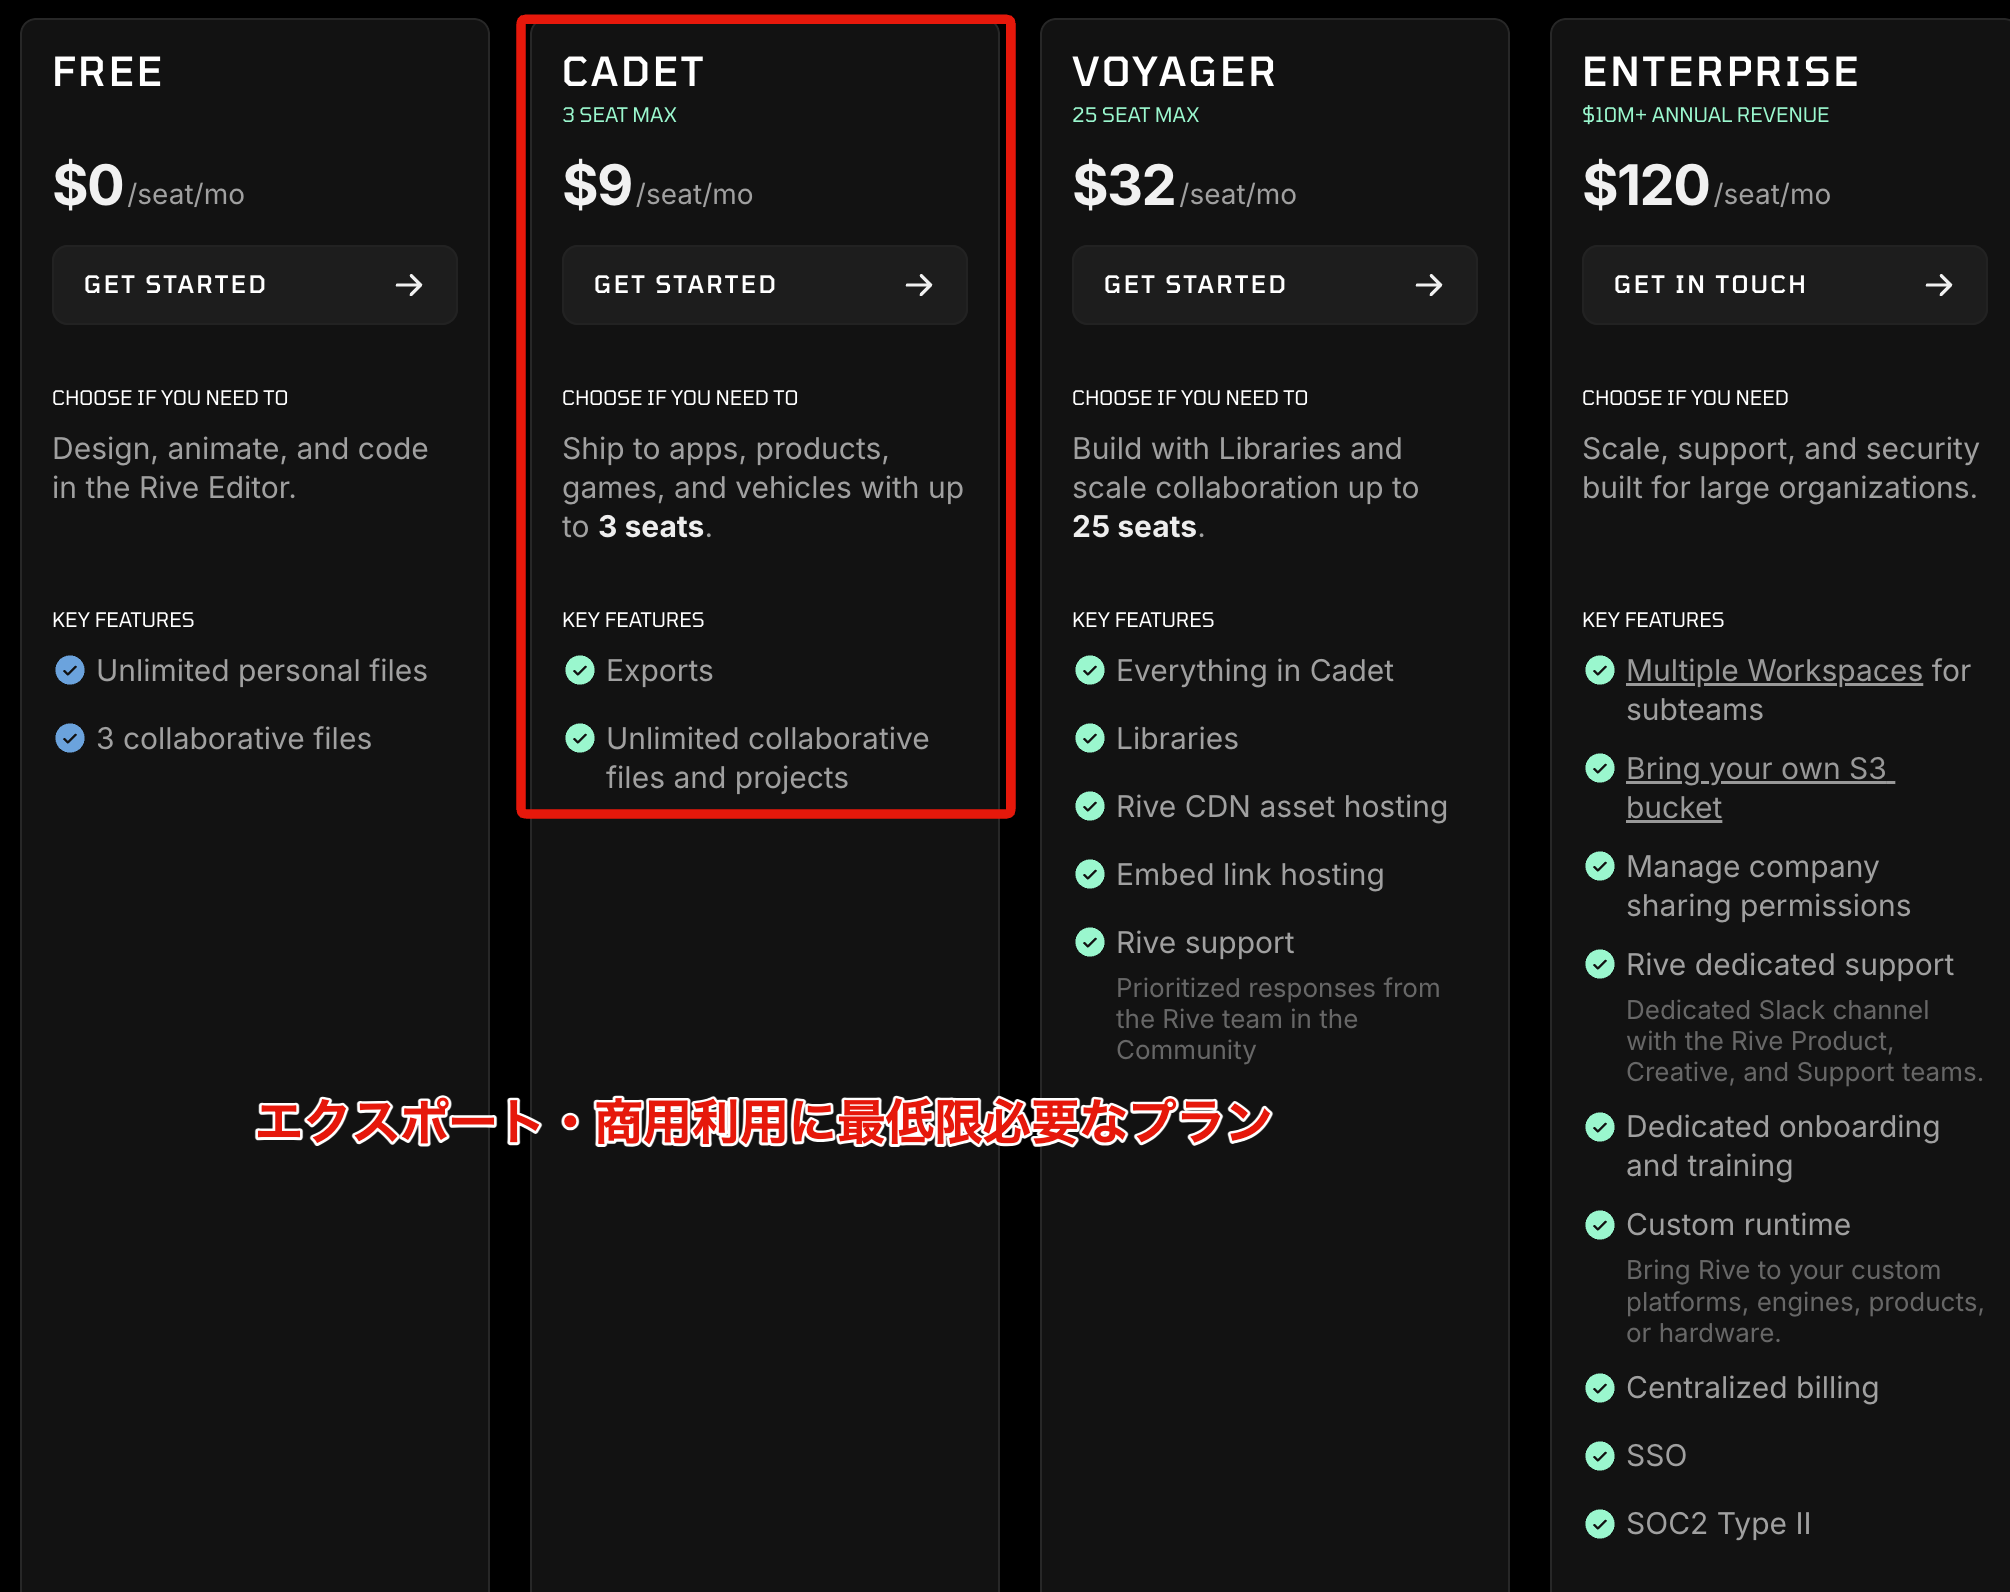
Task: Click the 'Centralized billing' feature text
Action: (1752, 1387)
